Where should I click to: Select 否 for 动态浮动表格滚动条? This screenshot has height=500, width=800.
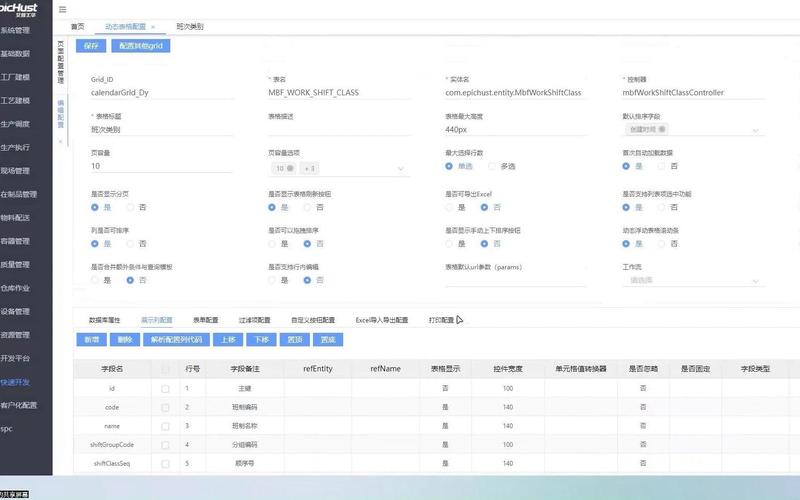click(x=661, y=244)
